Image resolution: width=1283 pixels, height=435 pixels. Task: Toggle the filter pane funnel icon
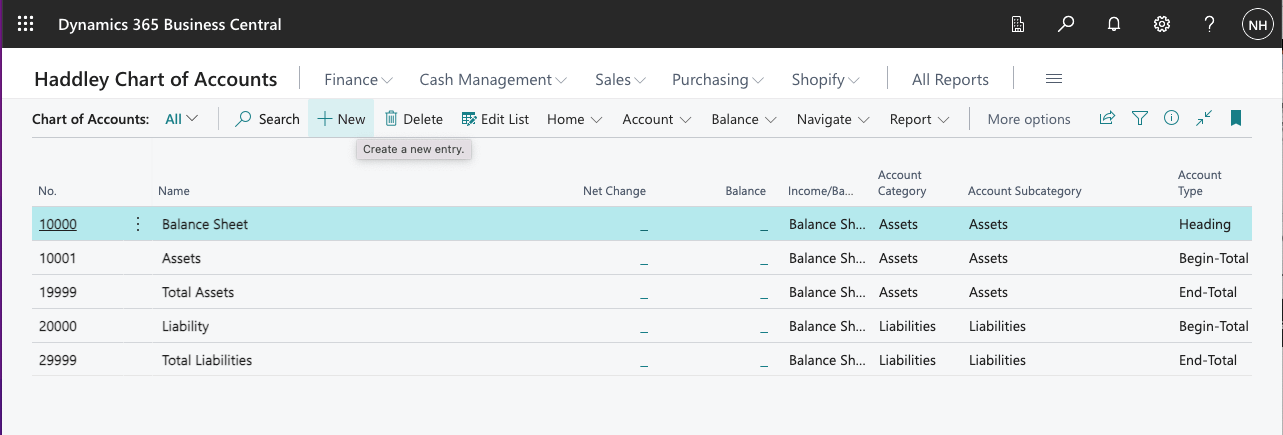[1139, 118]
